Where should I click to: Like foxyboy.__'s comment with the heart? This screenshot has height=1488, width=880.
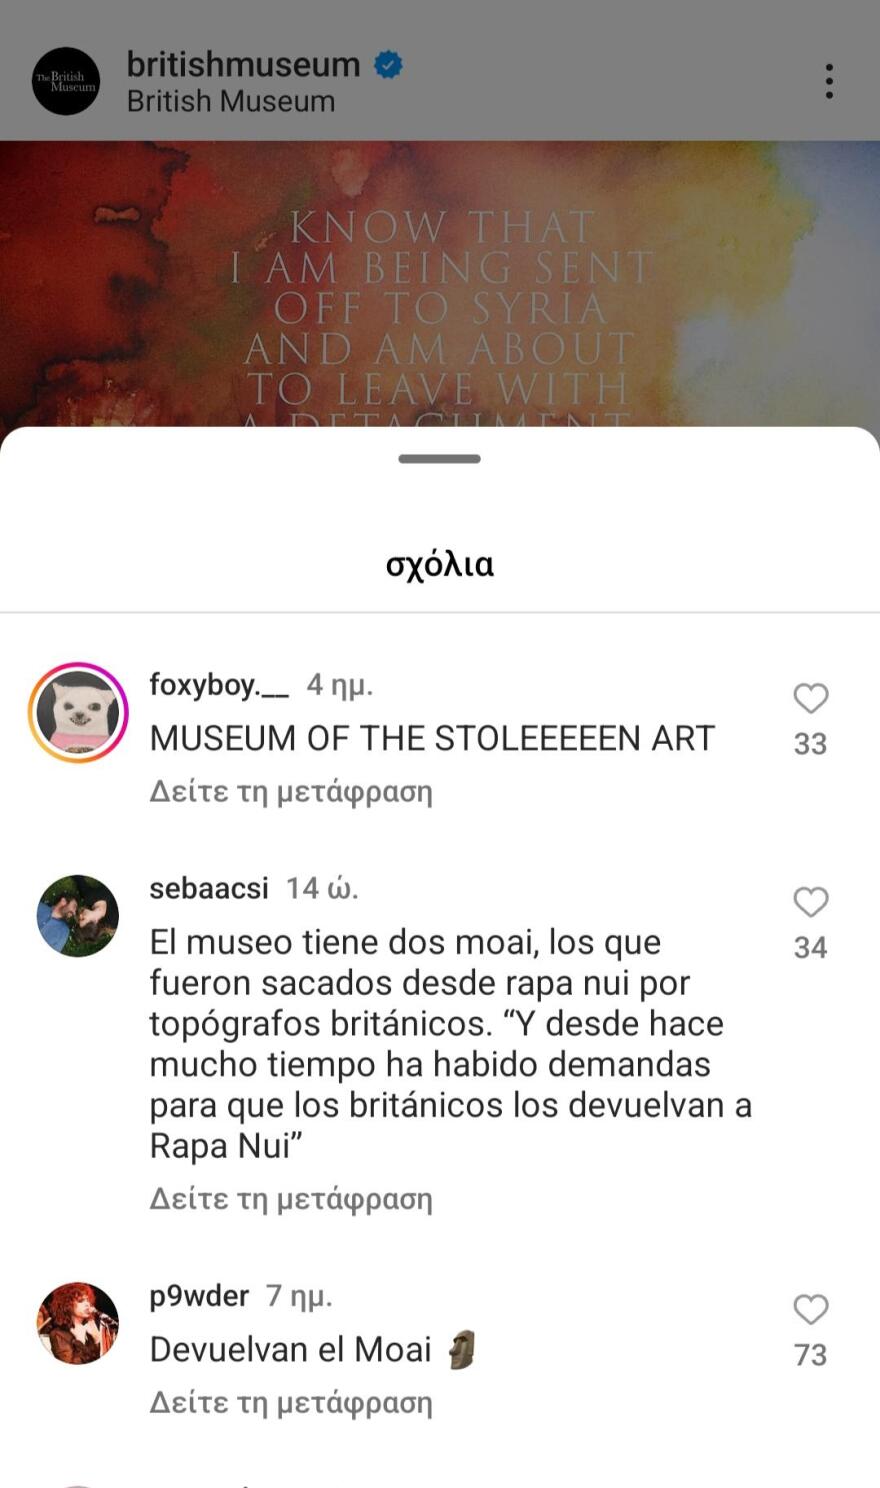pos(810,698)
